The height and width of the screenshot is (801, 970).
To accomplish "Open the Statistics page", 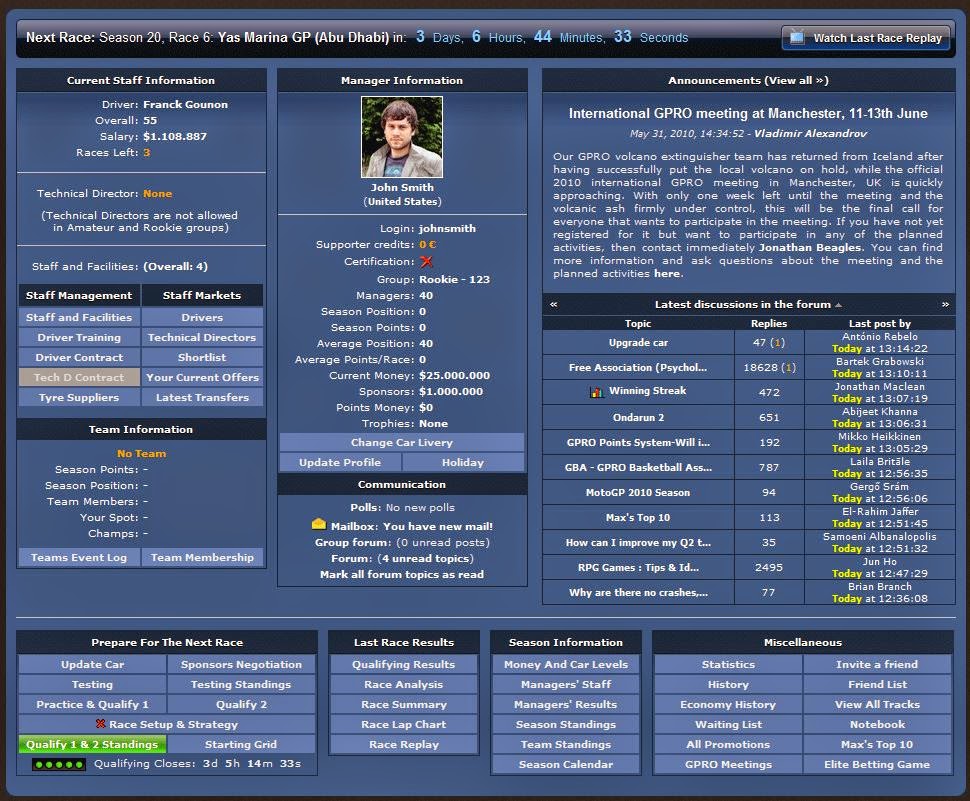I will [x=728, y=664].
